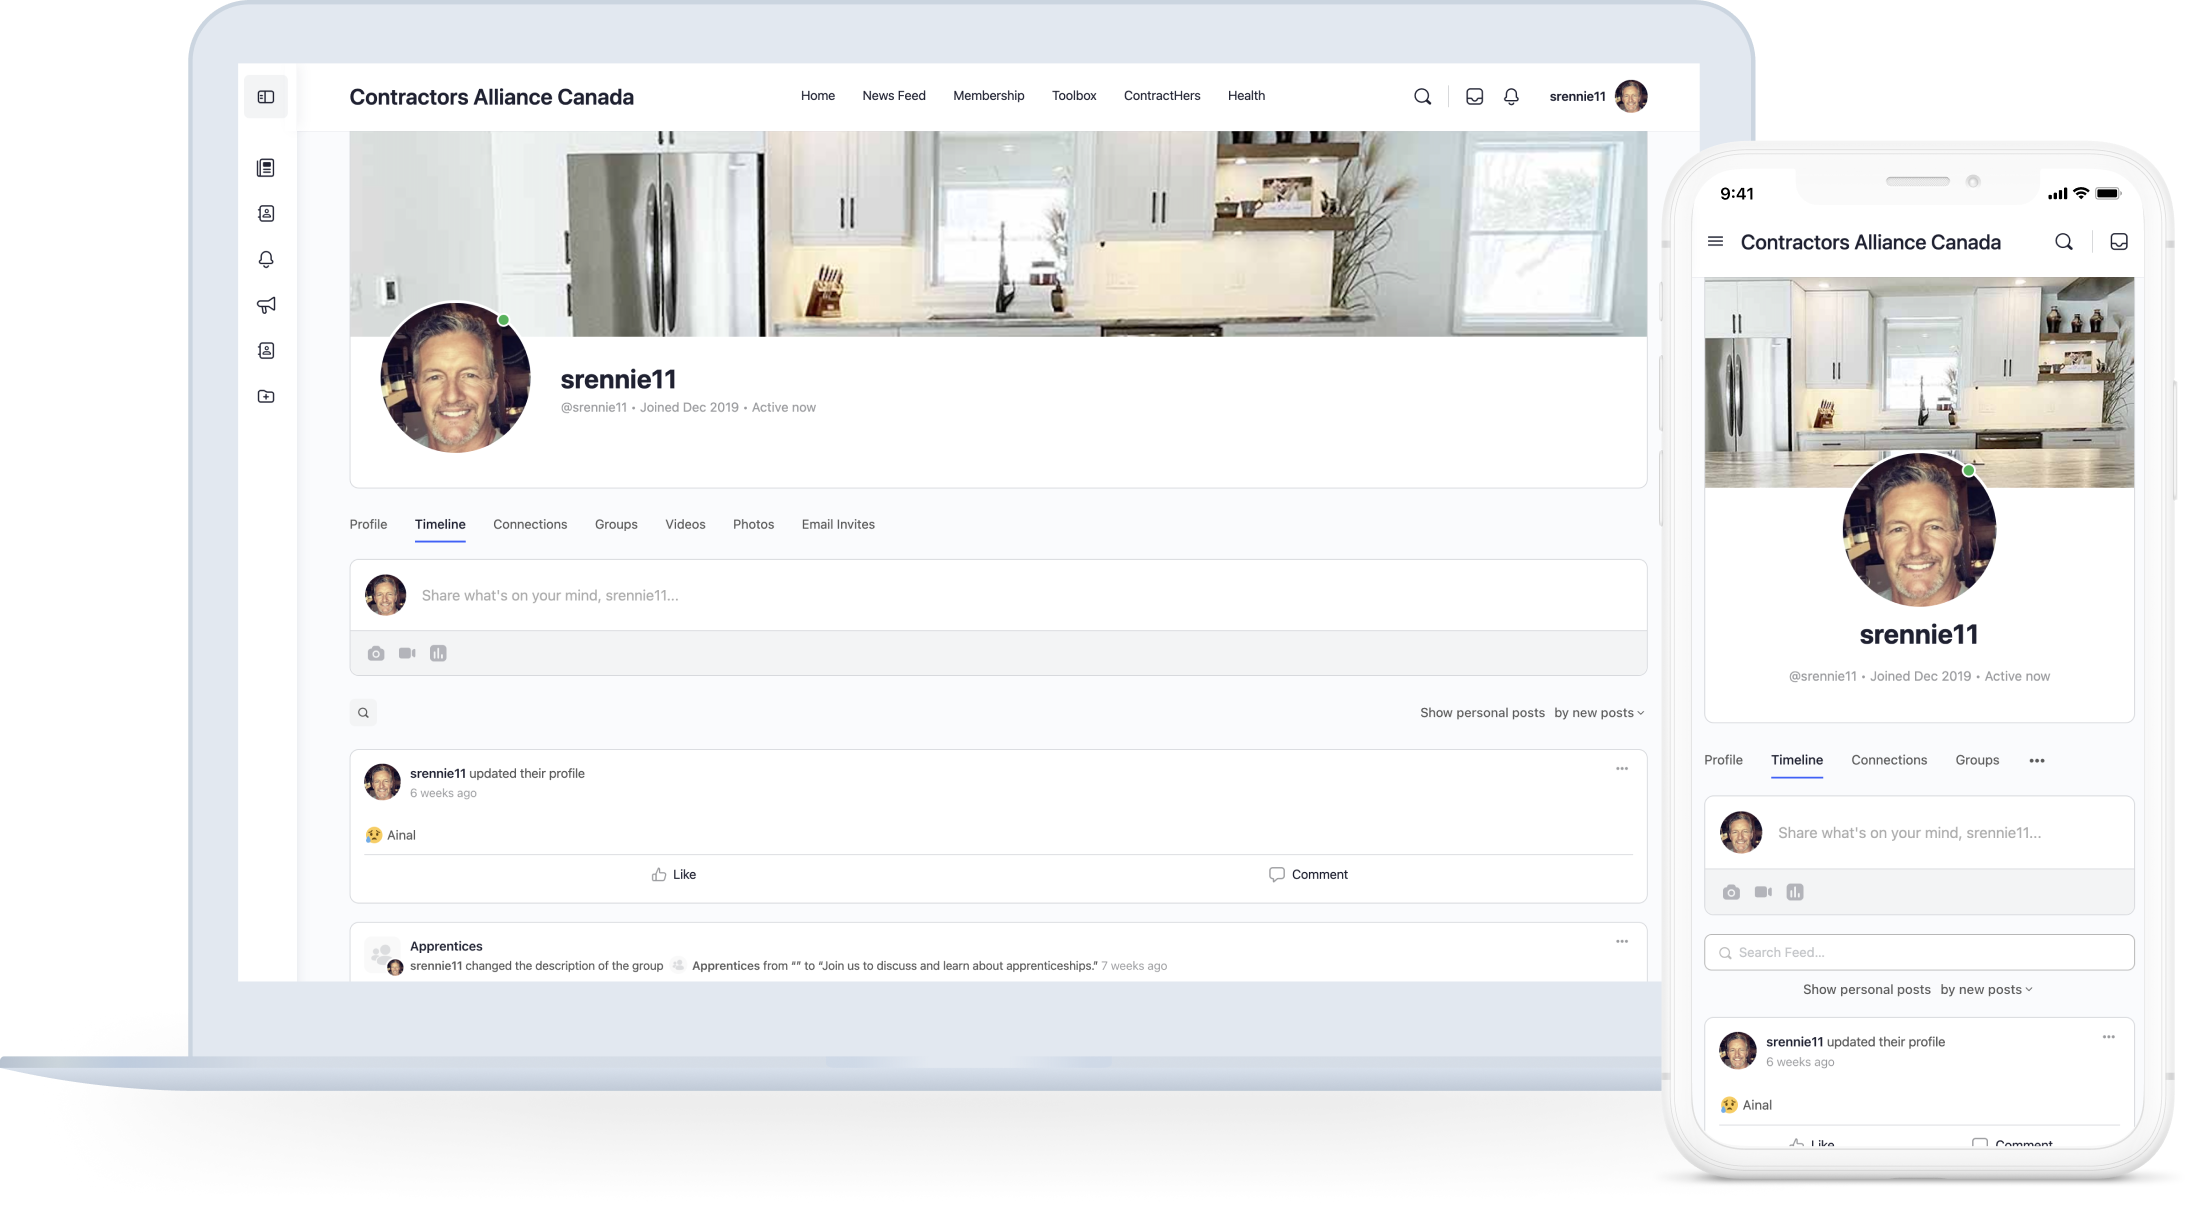Click the search magnifier in desktop header
This screenshot has width=2212, height=1209.
tap(1422, 97)
